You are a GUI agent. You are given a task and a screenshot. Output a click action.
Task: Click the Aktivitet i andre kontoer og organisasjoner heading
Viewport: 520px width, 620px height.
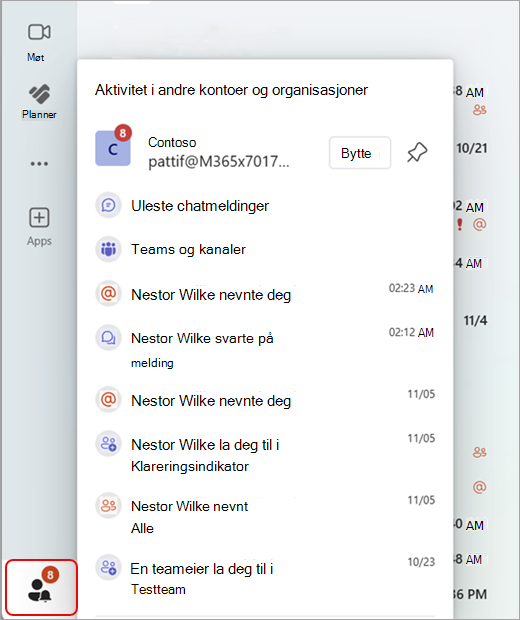click(x=231, y=90)
